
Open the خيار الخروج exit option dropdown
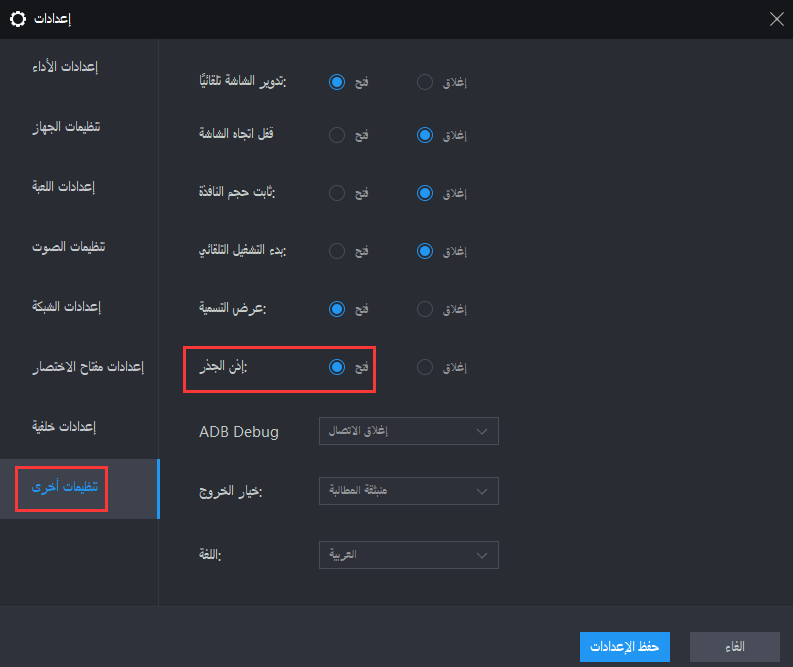pyautogui.click(x=409, y=491)
